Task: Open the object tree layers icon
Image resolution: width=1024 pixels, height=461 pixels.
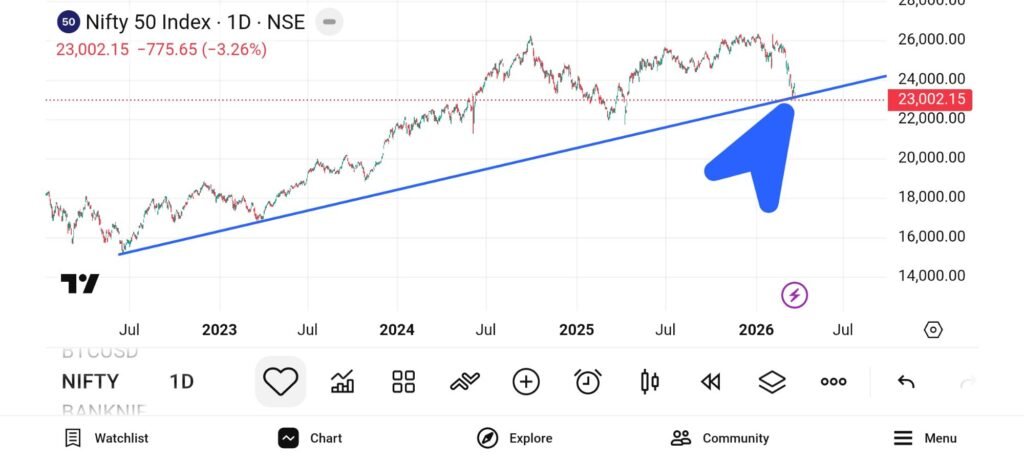Action: 772,381
